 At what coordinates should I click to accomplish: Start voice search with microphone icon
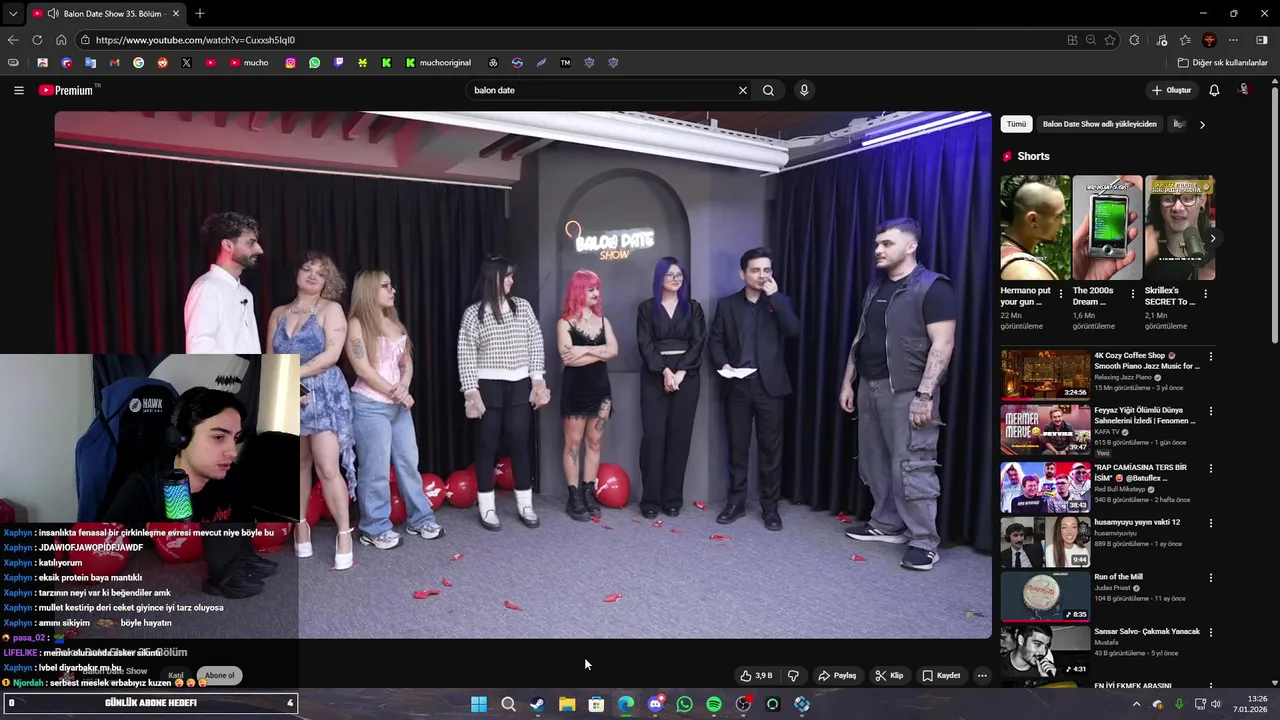[804, 90]
